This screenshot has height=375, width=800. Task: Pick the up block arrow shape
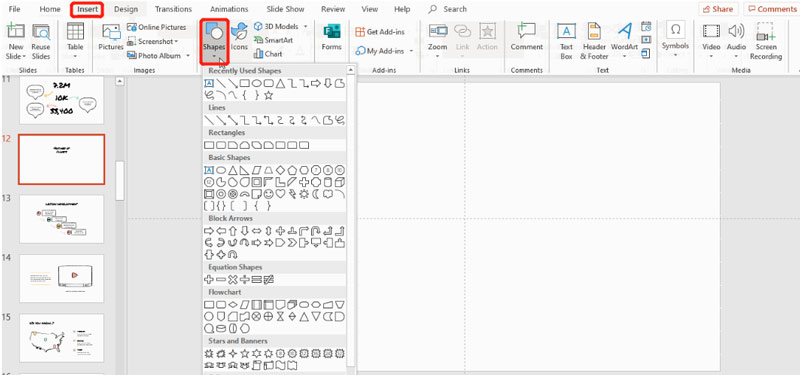pos(233,231)
